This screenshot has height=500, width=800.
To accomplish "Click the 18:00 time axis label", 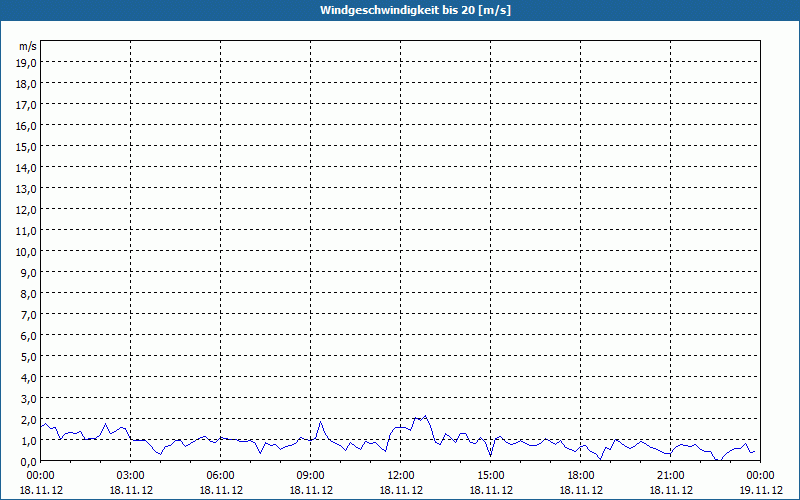I will tap(581, 476).
